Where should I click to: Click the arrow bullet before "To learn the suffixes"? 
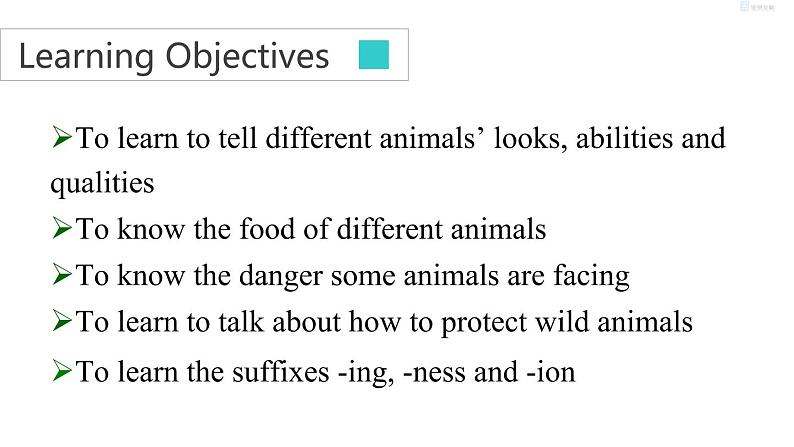62,372
